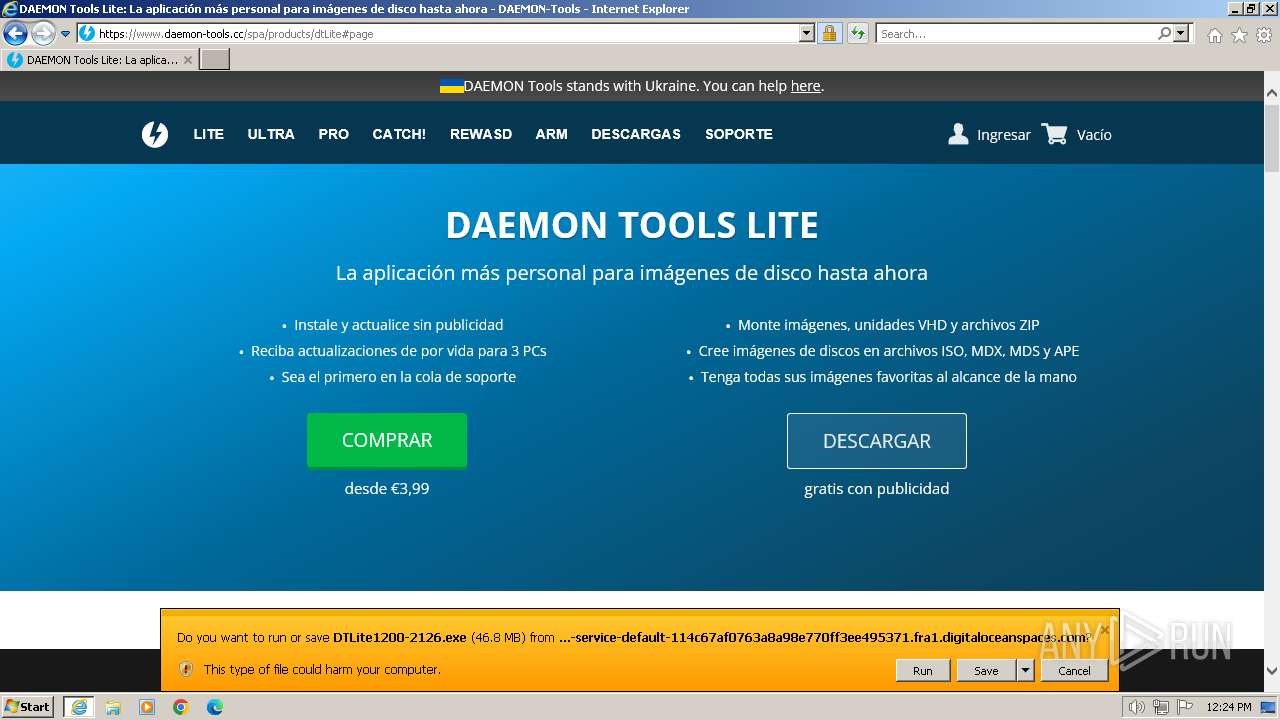
Task: Click the vertical scrollbar thumb
Action: (x=1272, y=137)
